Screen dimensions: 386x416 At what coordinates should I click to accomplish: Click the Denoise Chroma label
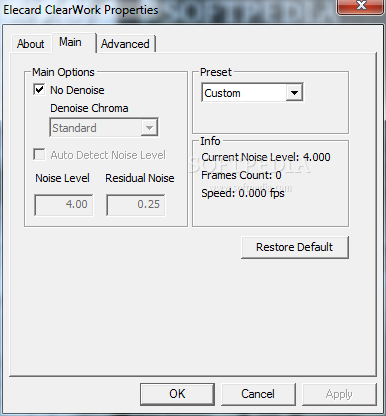(x=89, y=108)
